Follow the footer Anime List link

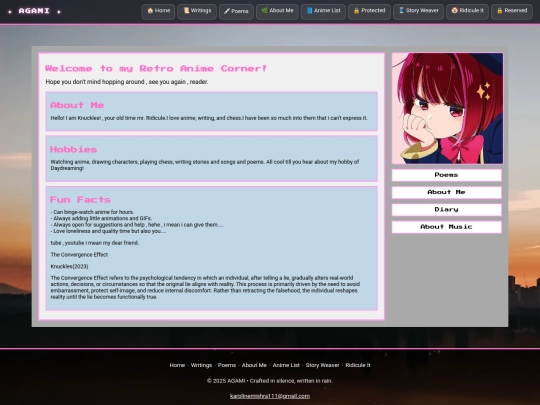pos(286,365)
